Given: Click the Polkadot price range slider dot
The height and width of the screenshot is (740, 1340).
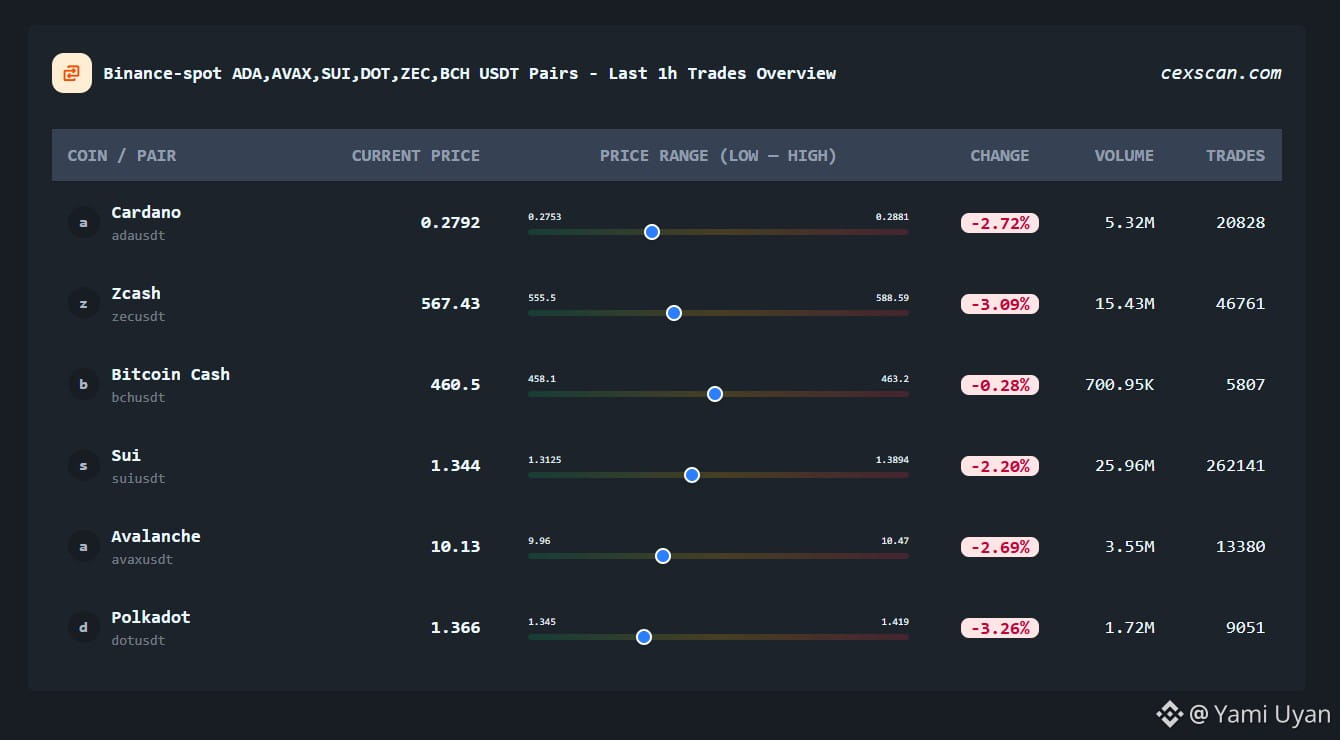Looking at the screenshot, I should (644, 637).
